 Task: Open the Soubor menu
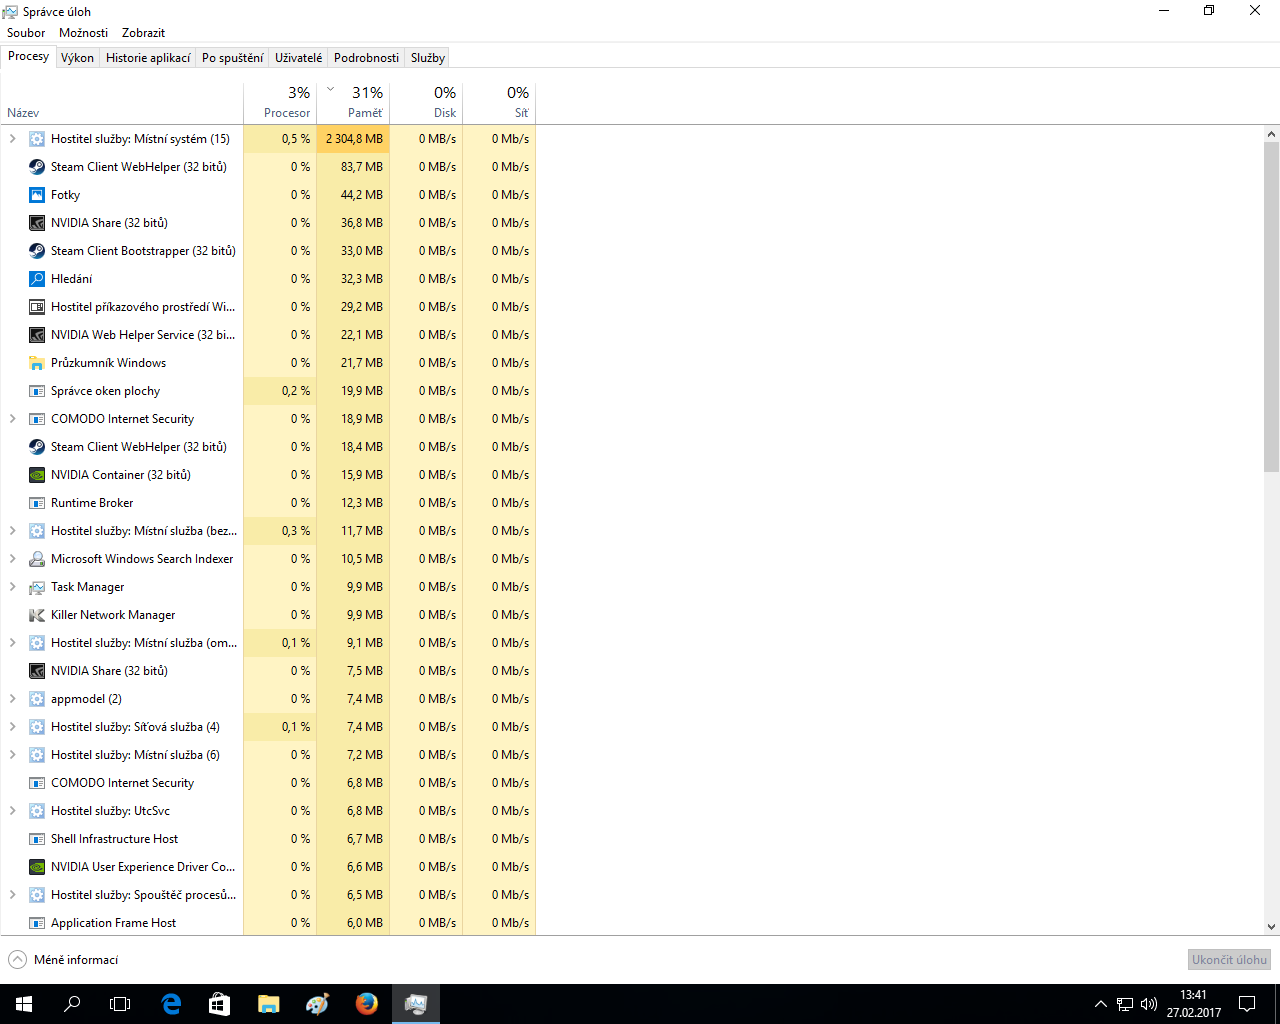(x=26, y=33)
